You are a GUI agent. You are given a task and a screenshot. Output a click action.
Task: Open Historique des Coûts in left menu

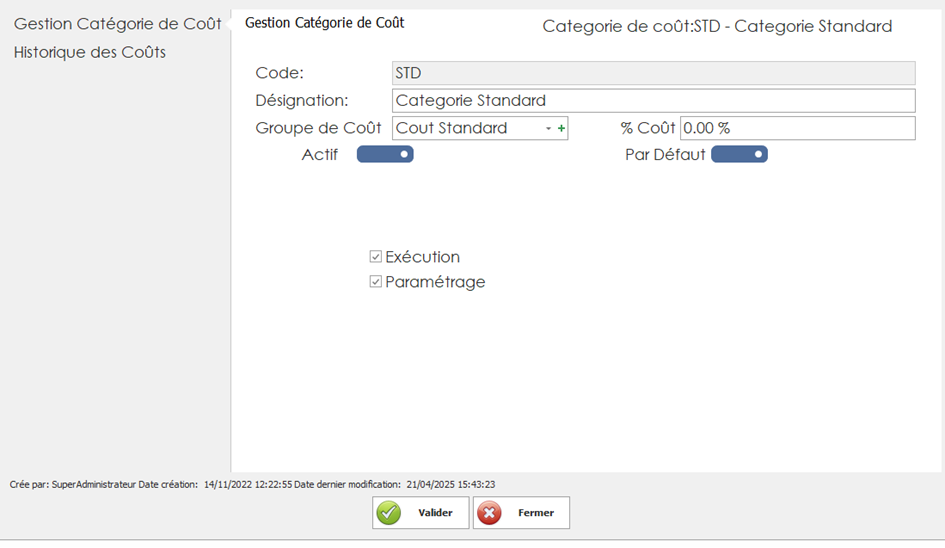tap(90, 52)
